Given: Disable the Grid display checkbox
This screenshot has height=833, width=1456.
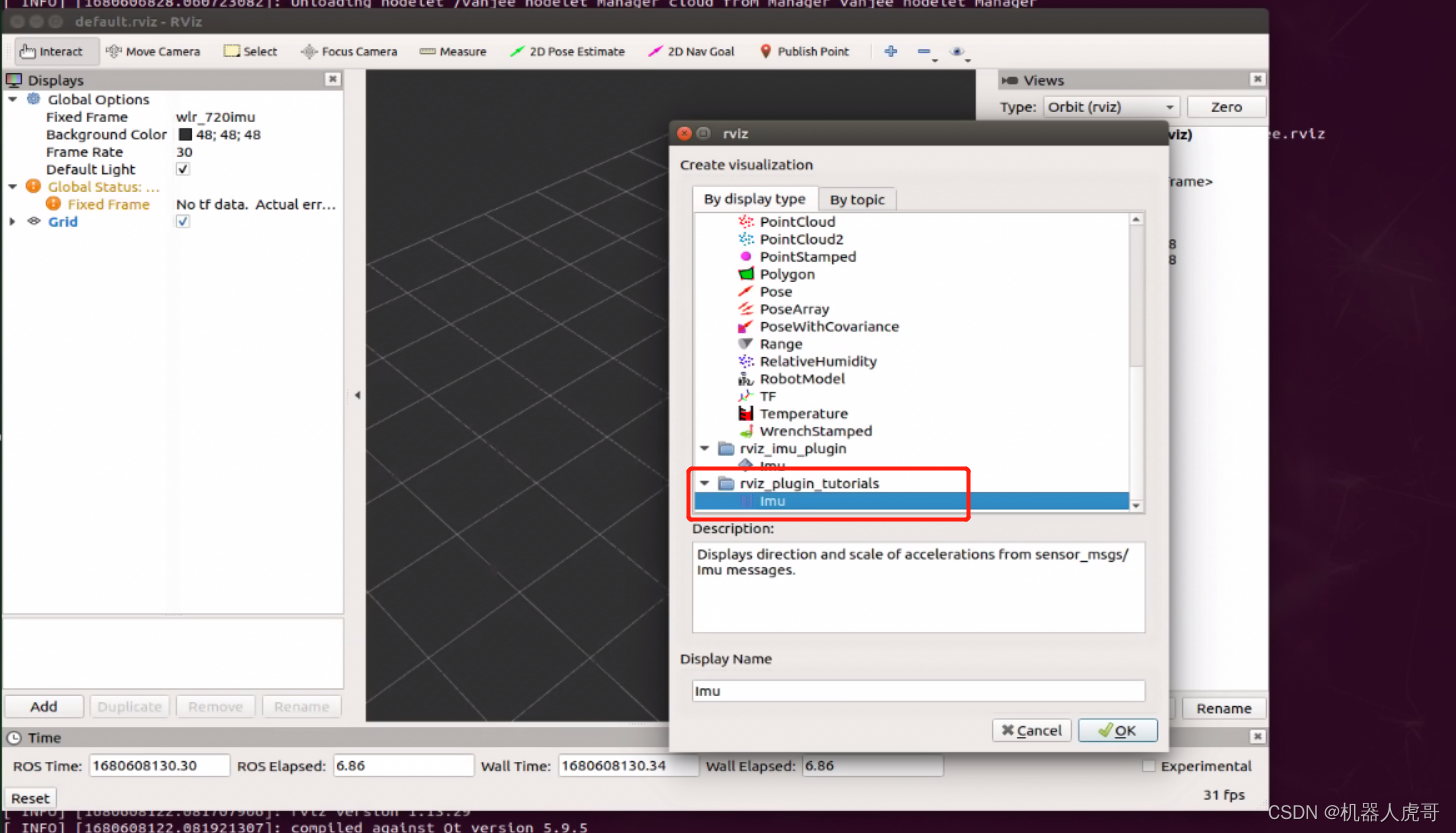Looking at the screenshot, I should [182, 222].
